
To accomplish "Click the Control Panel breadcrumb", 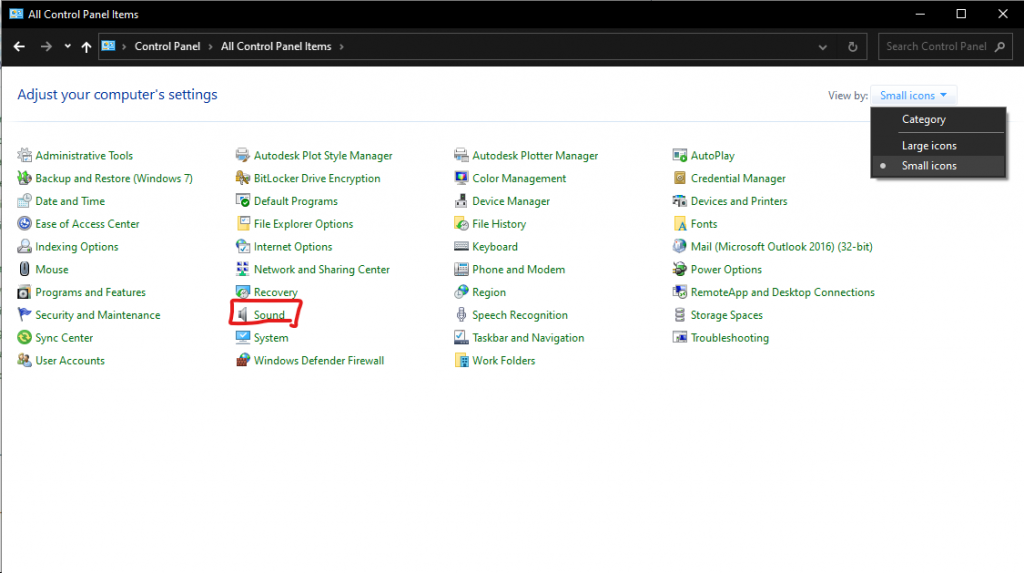I will coord(167,46).
